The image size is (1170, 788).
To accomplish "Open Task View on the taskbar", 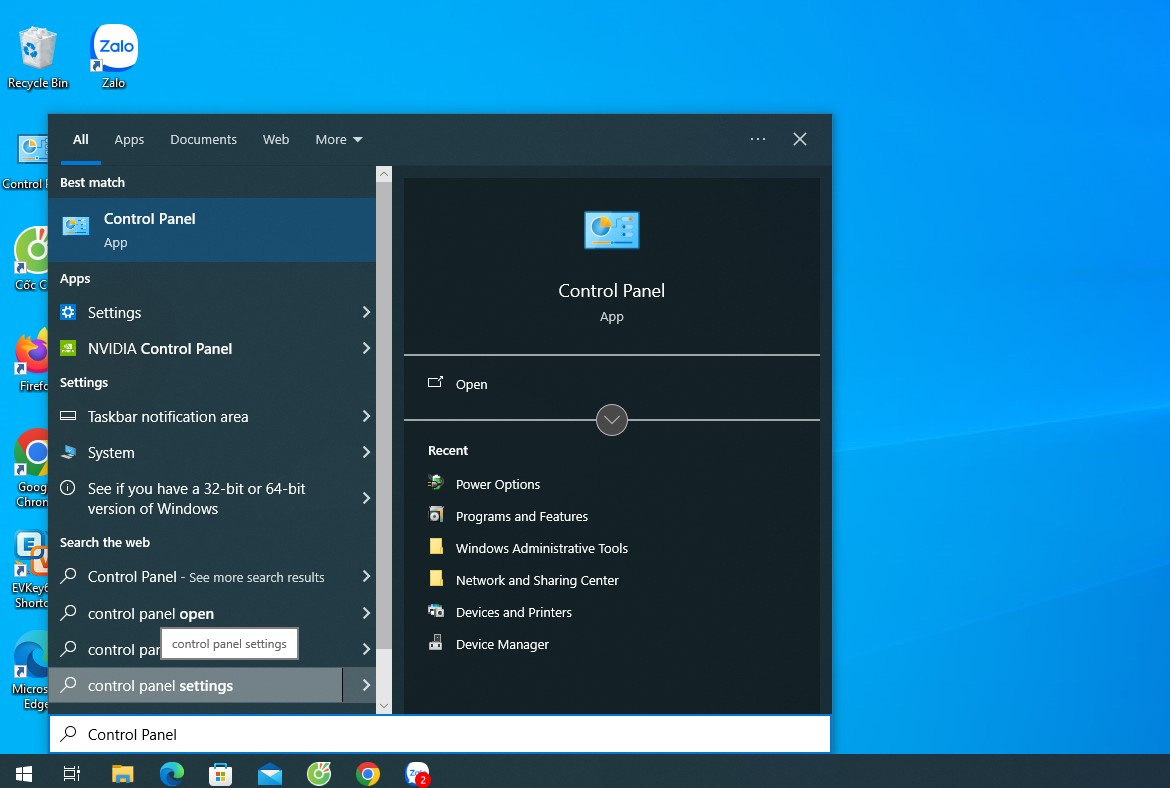I will [72, 774].
